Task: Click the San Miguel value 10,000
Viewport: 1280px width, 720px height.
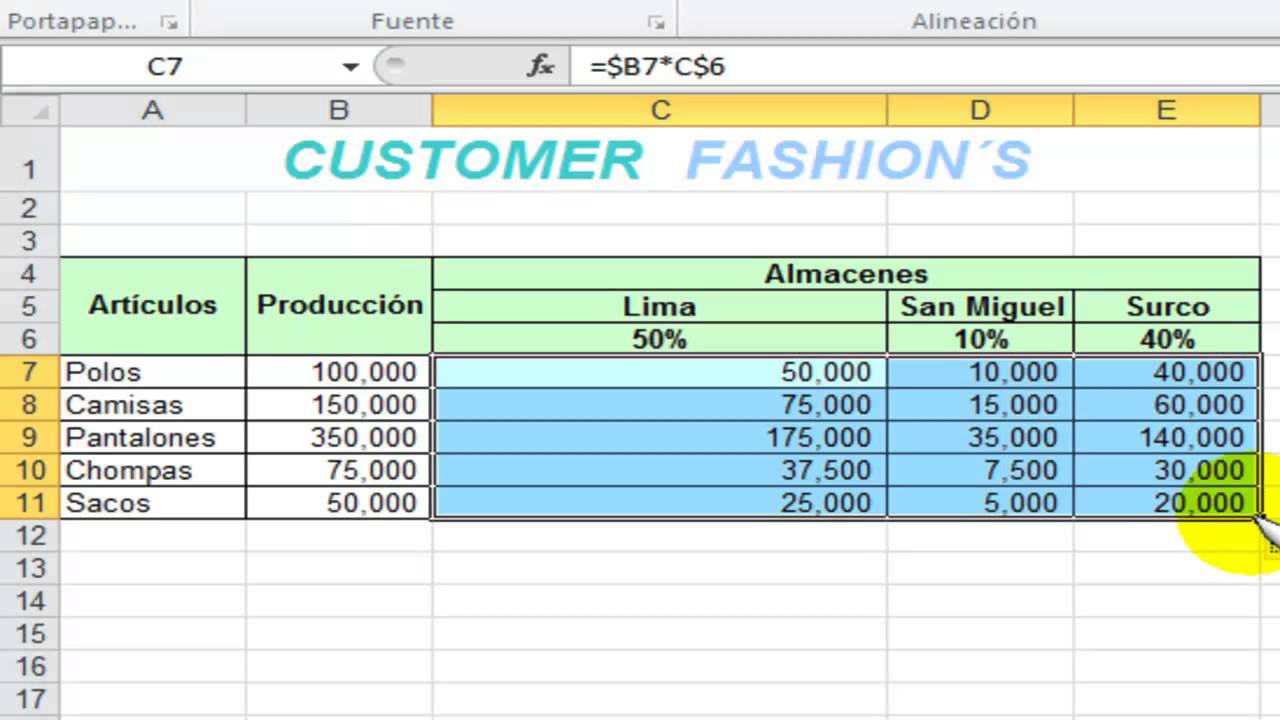Action: (x=980, y=372)
